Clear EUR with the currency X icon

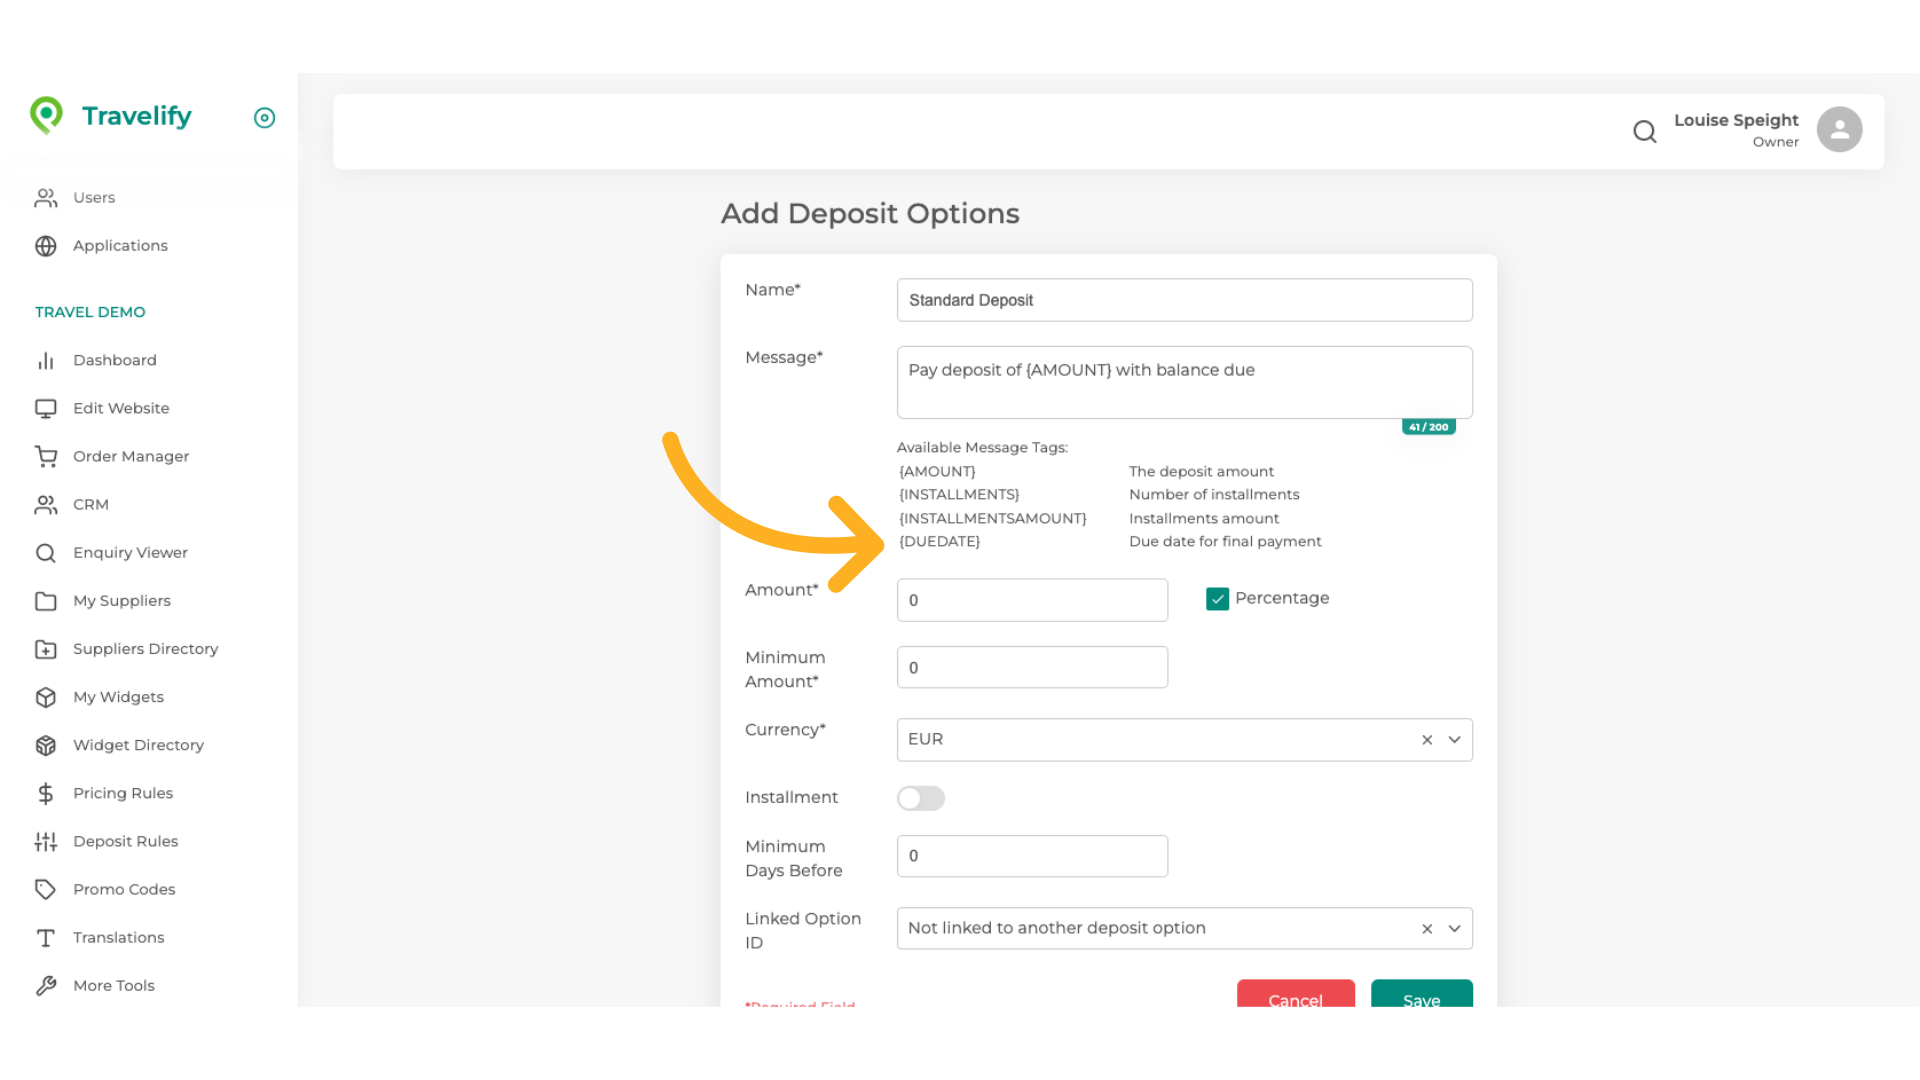click(x=1427, y=739)
